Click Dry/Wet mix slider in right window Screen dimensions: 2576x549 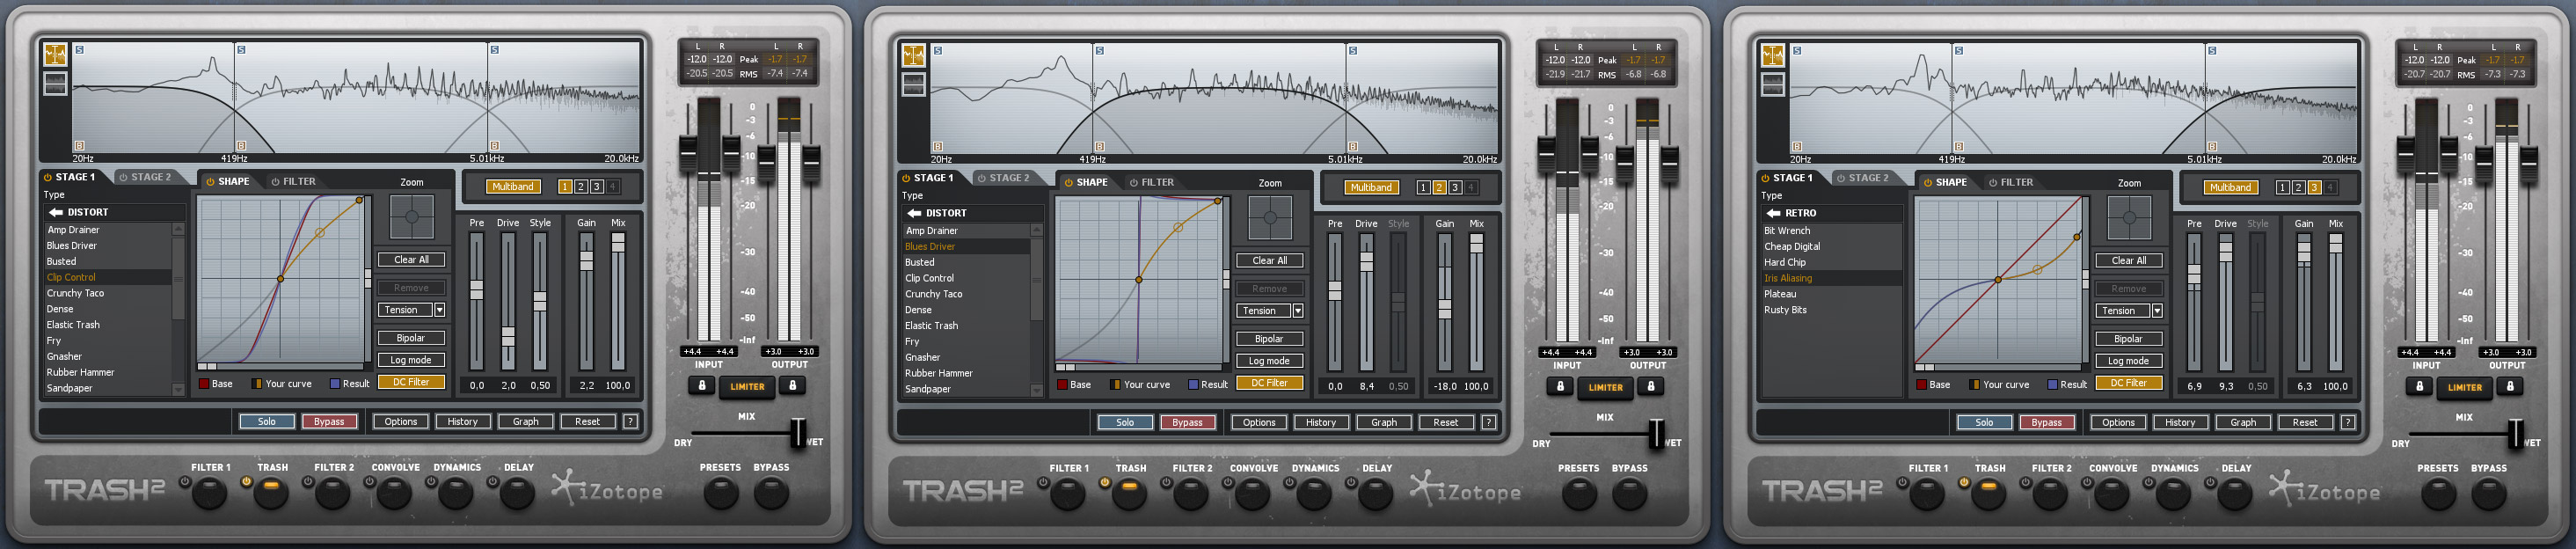pos(2515,434)
